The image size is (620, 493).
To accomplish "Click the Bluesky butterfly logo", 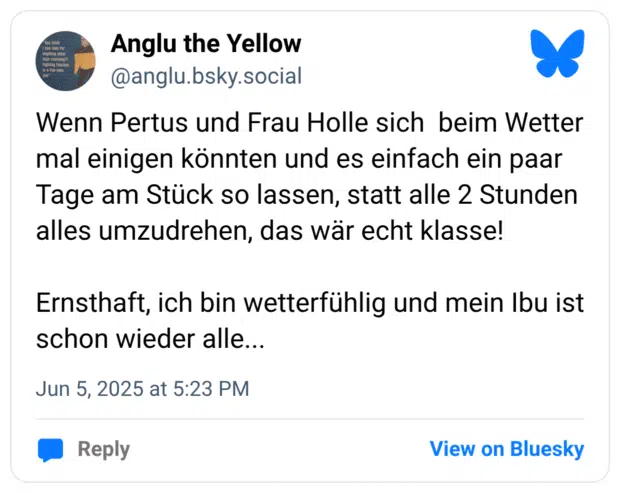I will pos(557,54).
